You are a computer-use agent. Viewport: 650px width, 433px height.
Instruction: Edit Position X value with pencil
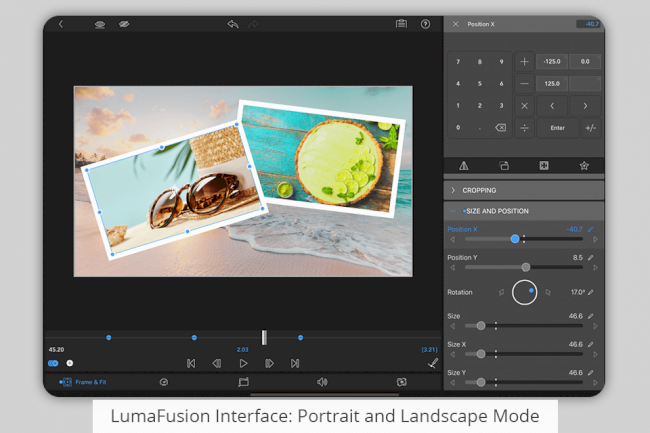591,229
